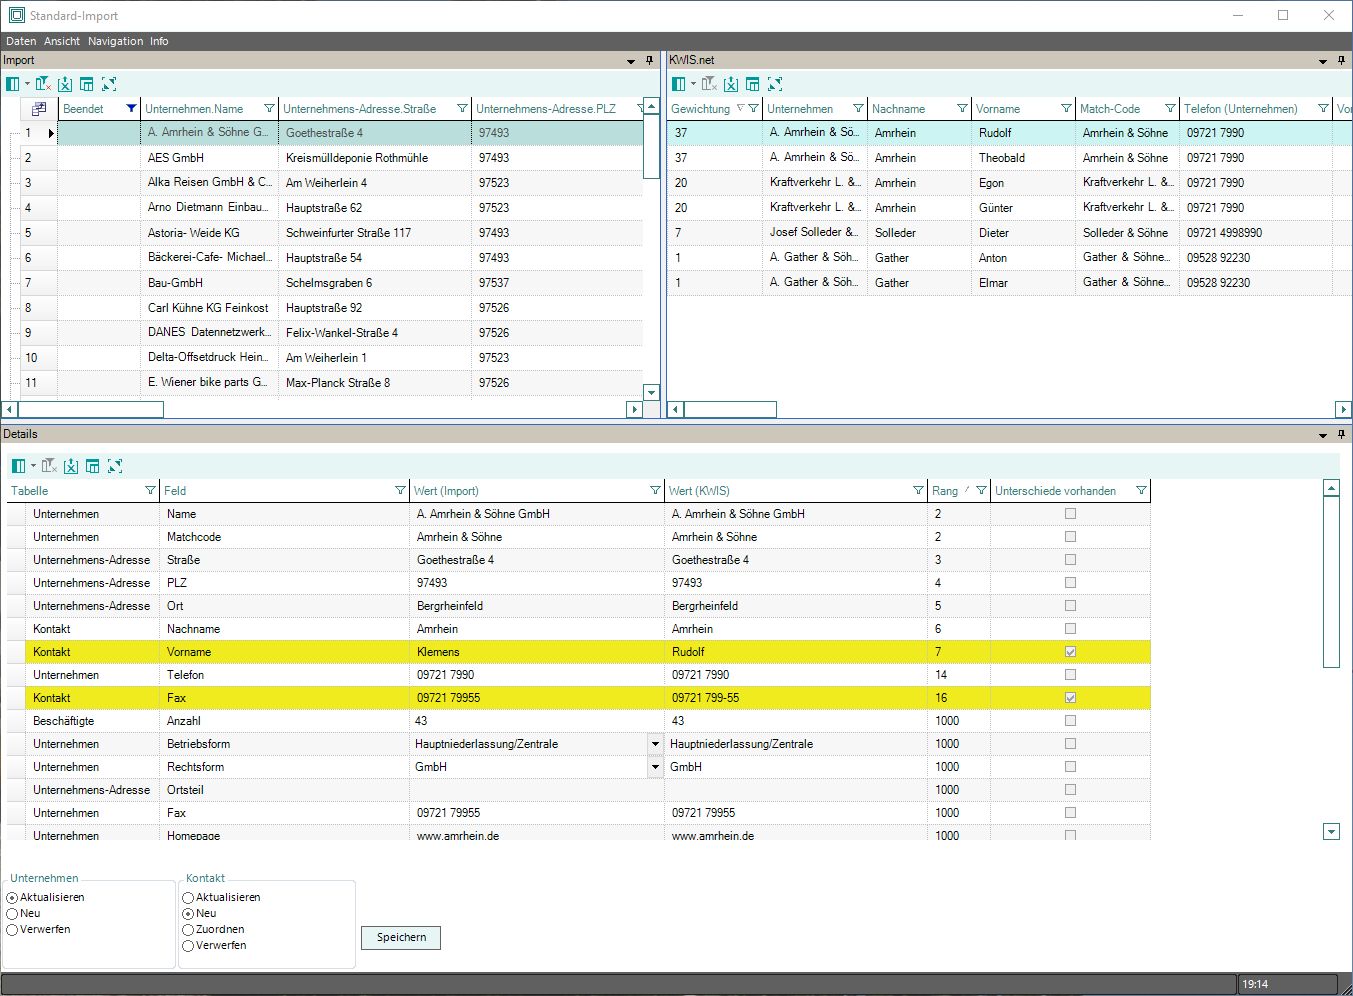Click the Speichern button
This screenshot has height=996, width=1353.
(x=401, y=937)
